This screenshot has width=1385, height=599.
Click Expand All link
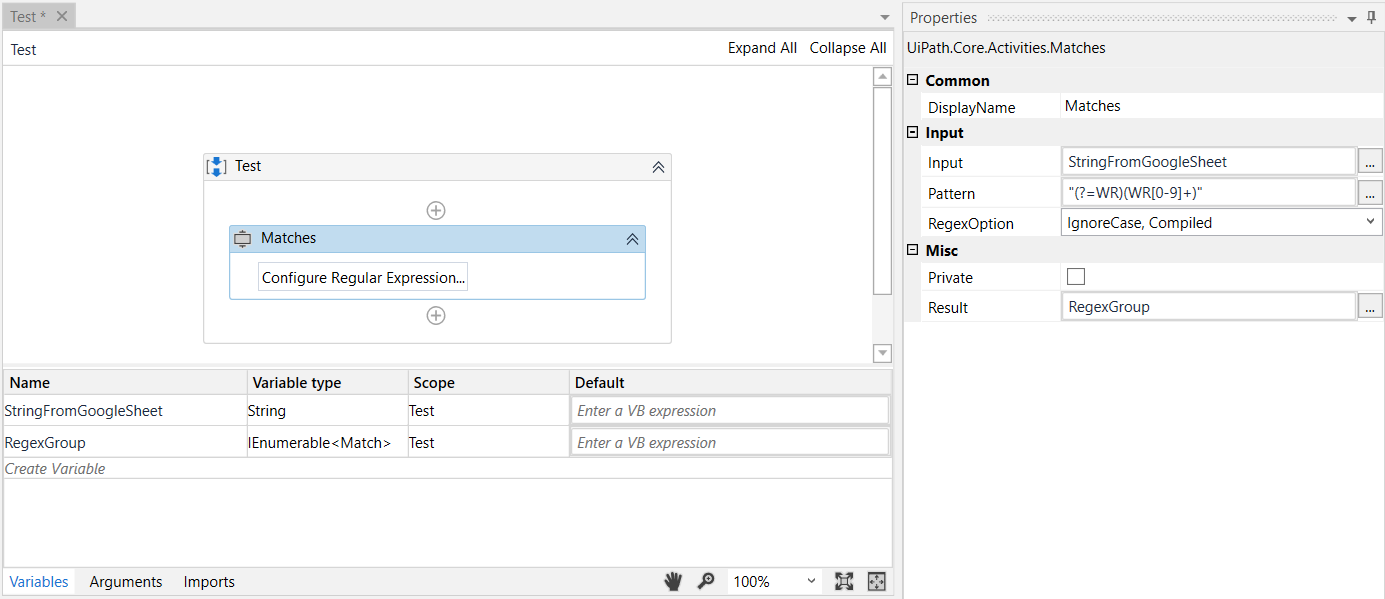762,48
